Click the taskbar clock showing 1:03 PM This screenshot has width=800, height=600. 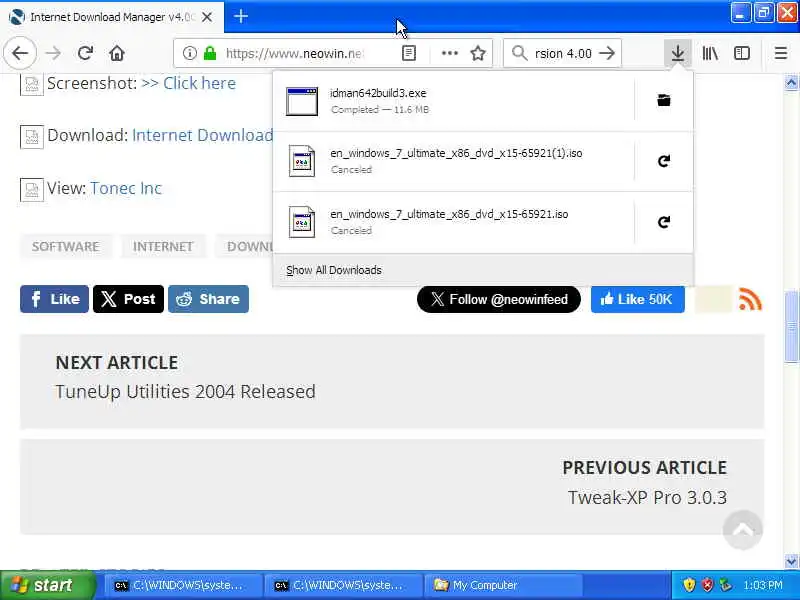tap(762, 585)
